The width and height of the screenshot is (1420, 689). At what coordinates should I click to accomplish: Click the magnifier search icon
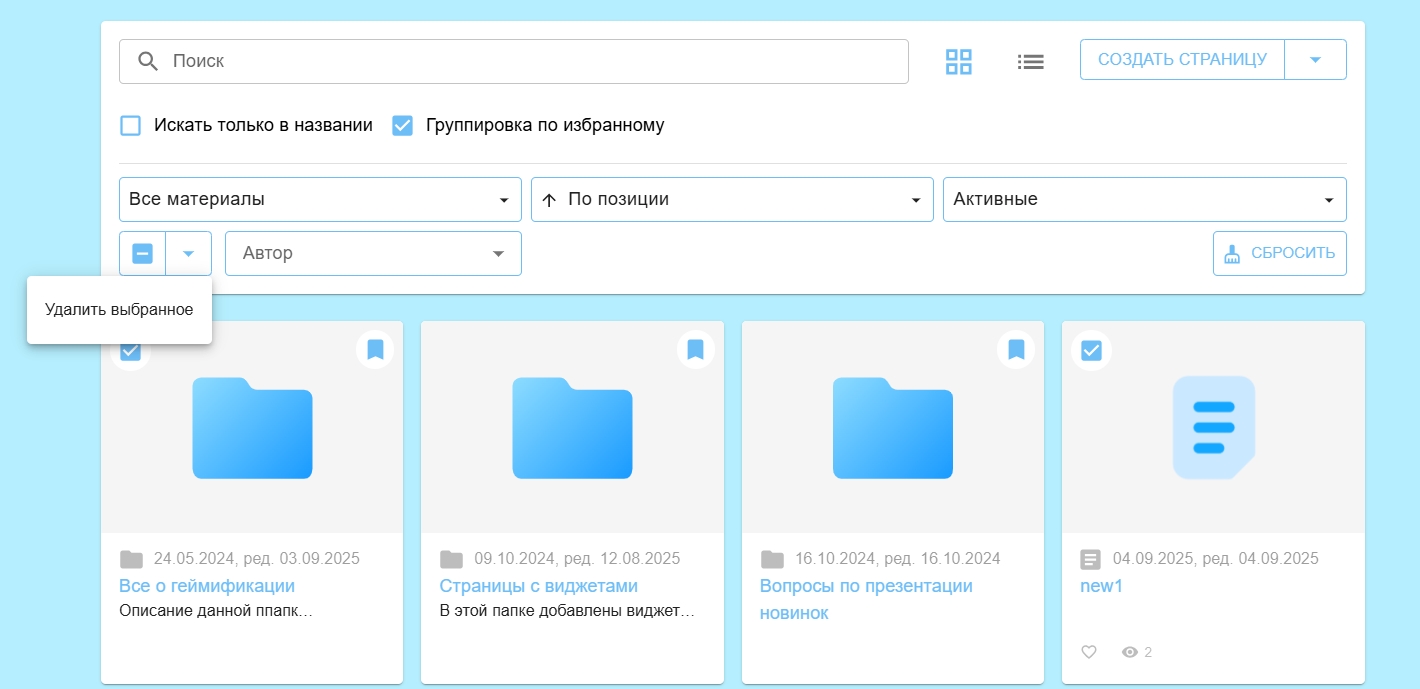pyautogui.click(x=148, y=61)
